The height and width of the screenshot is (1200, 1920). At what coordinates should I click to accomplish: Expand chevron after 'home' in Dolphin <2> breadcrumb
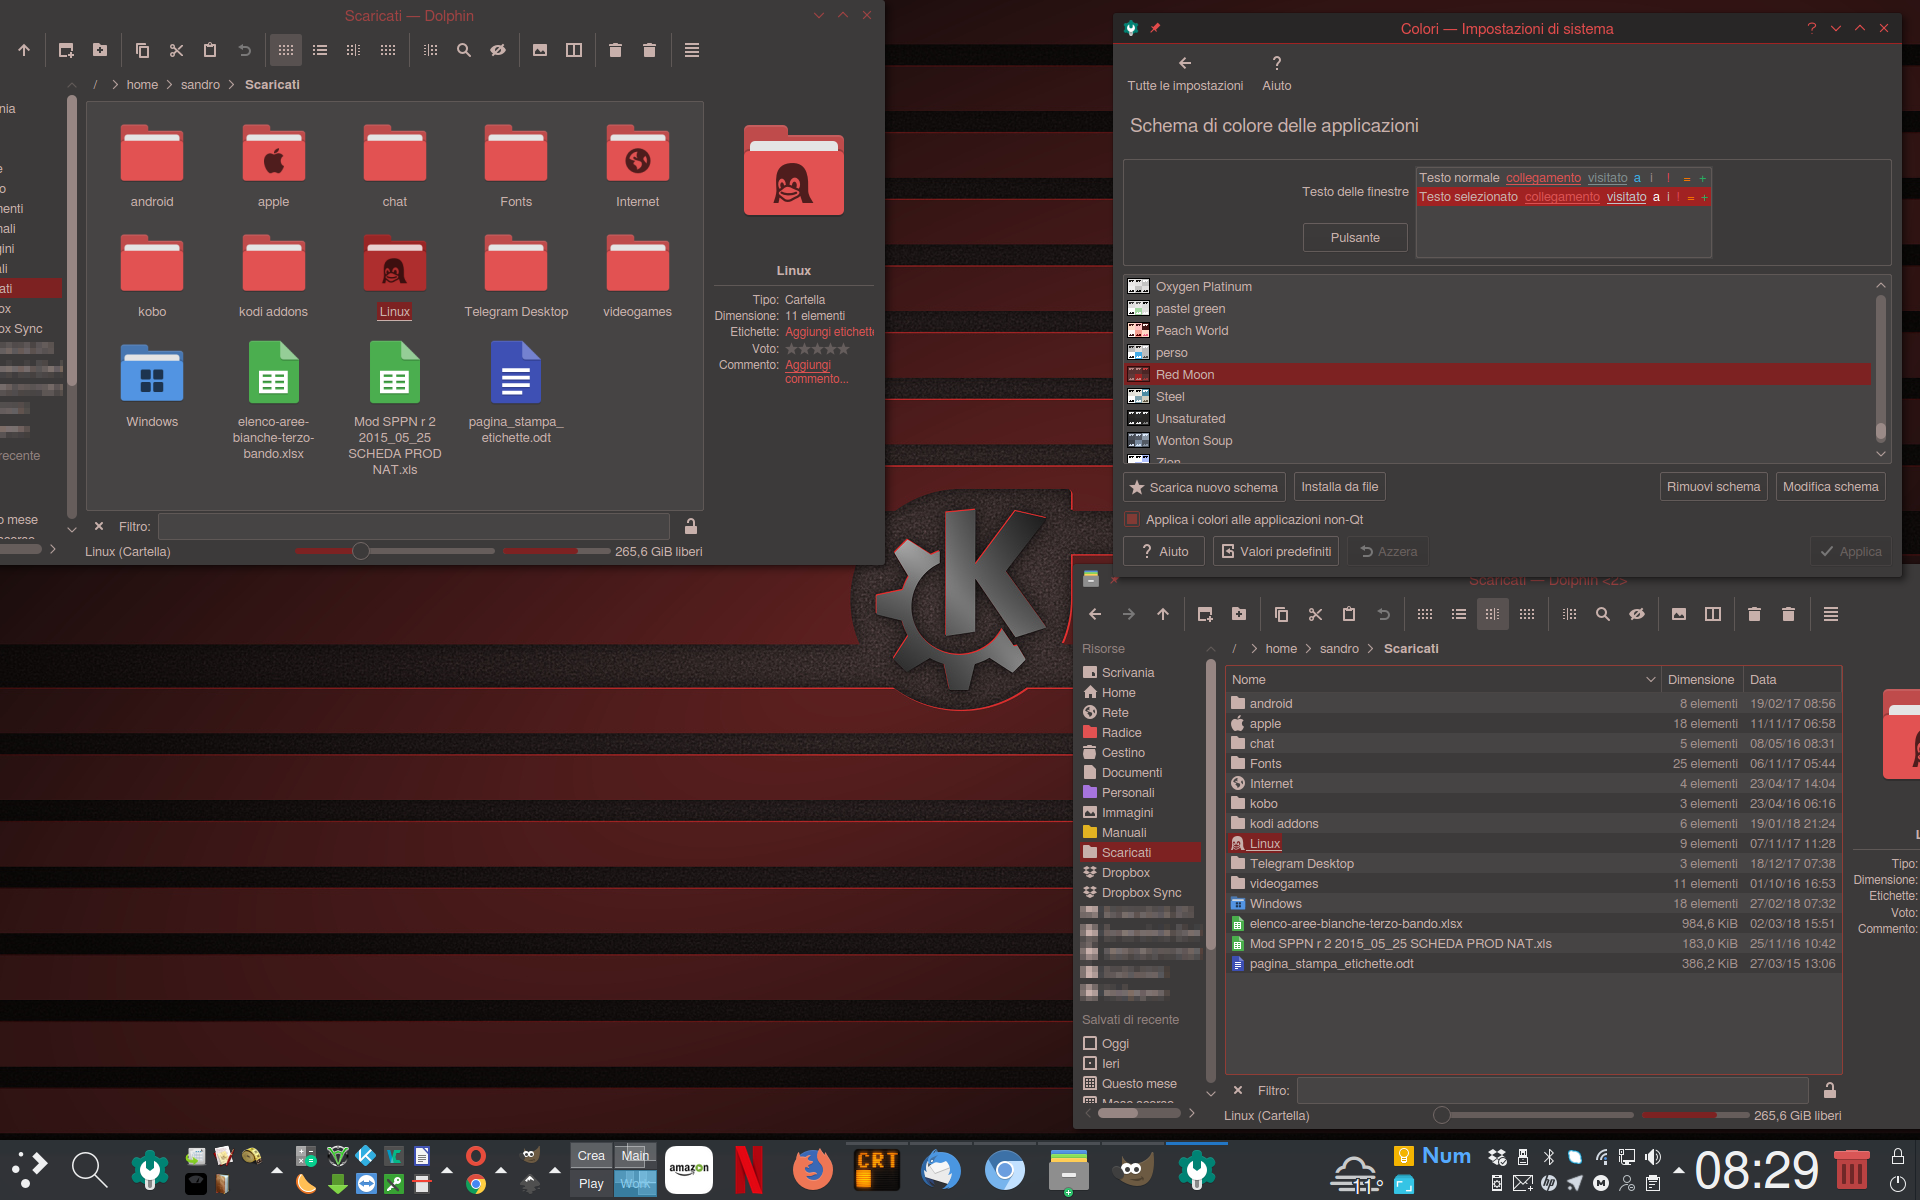[1308, 649]
